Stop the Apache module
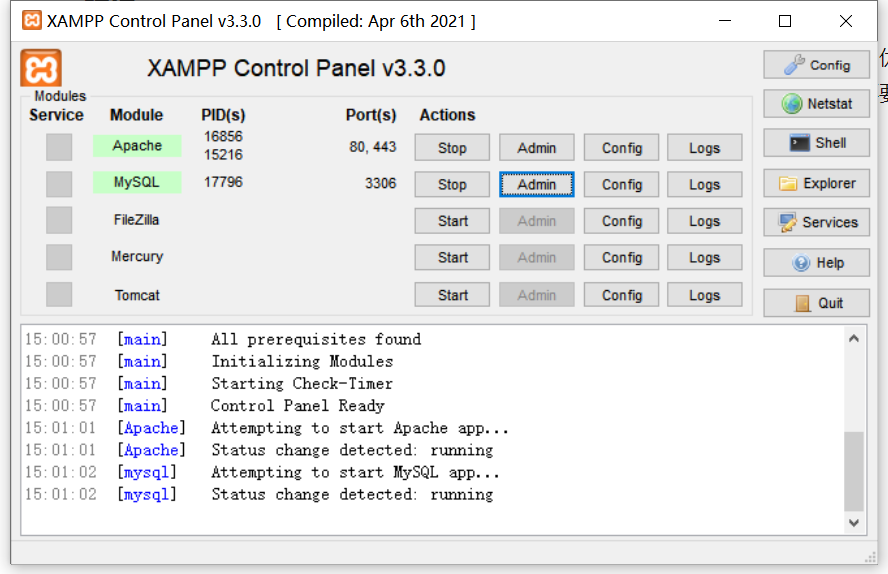The image size is (888, 574). pos(452,148)
